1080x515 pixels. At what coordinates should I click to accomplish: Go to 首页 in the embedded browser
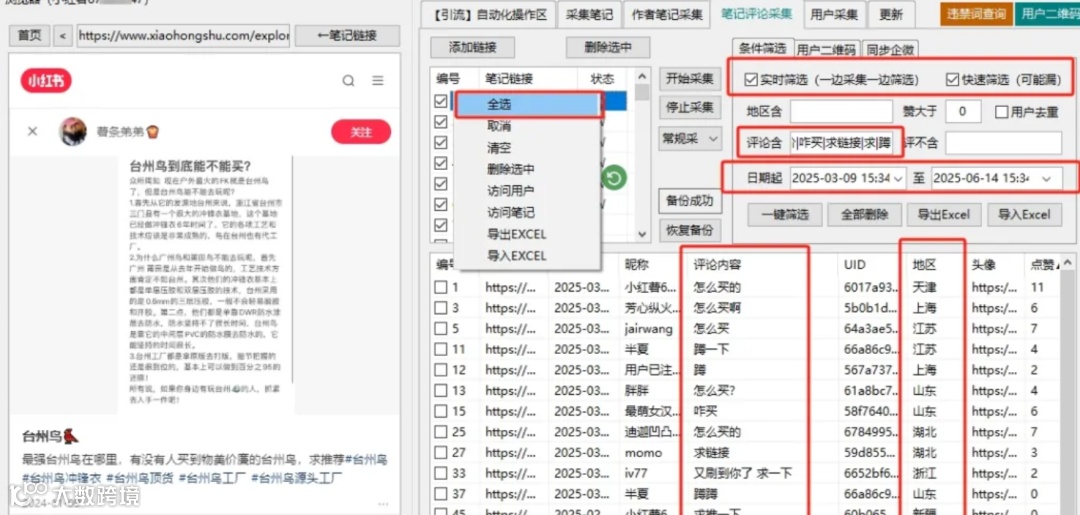tap(30, 36)
